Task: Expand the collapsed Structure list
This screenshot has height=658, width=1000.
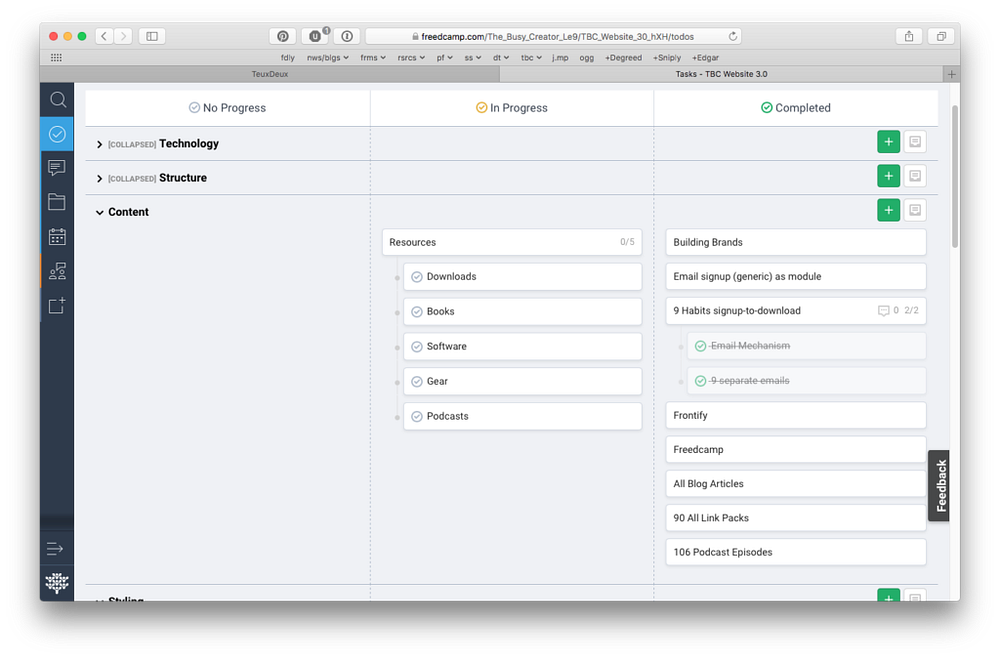Action: 99,179
